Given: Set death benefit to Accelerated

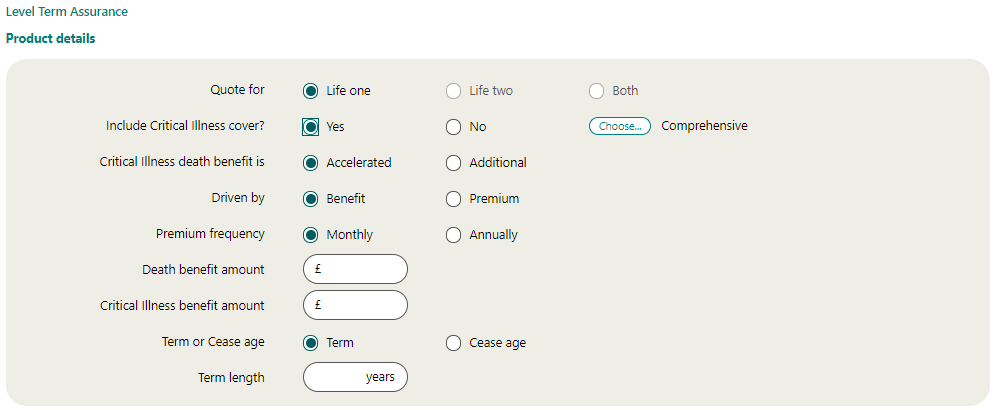Looking at the screenshot, I should [311, 163].
